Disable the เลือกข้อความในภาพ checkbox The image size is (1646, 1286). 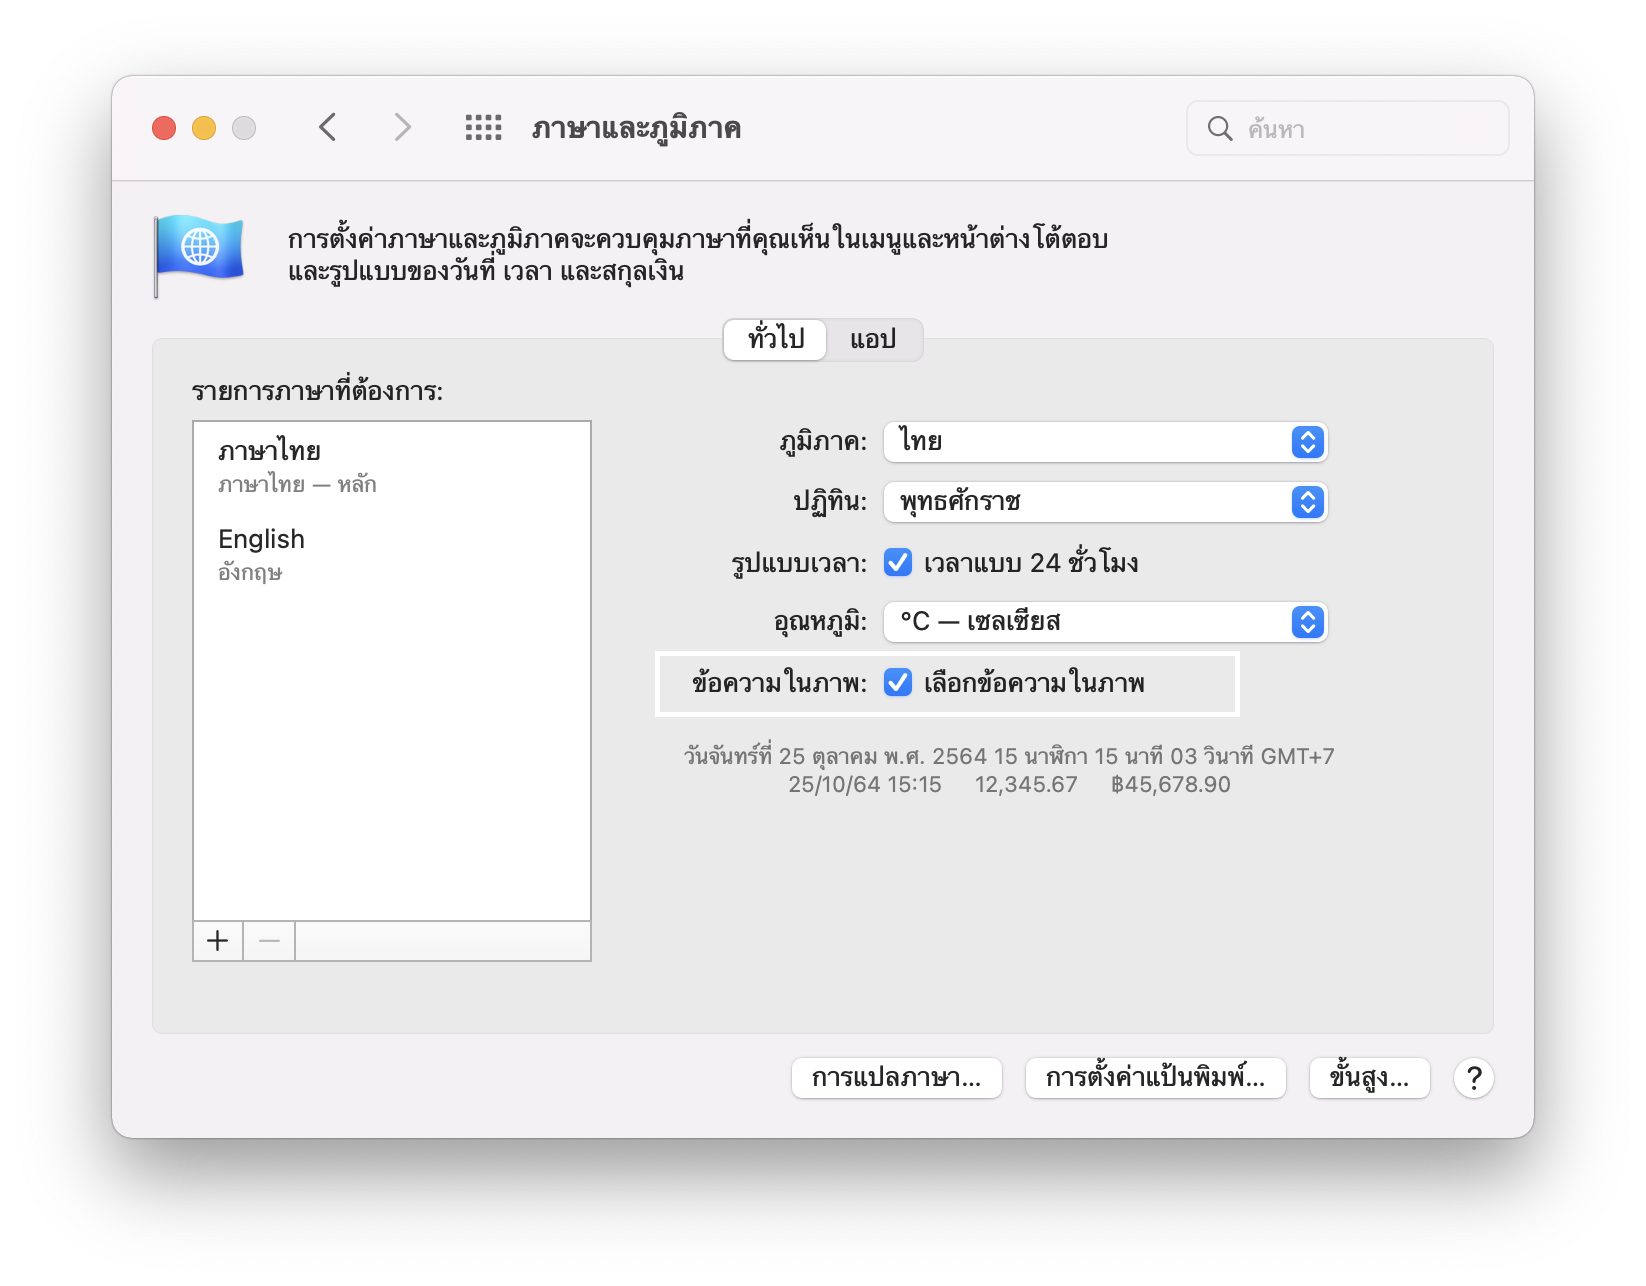898,683
